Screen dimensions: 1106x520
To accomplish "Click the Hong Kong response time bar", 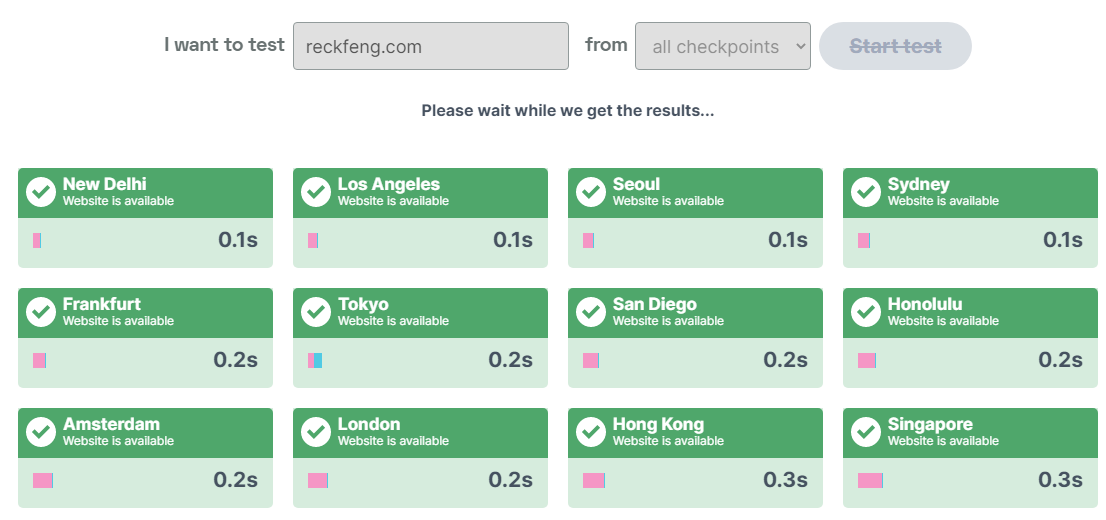I will (x=594, y=481).
